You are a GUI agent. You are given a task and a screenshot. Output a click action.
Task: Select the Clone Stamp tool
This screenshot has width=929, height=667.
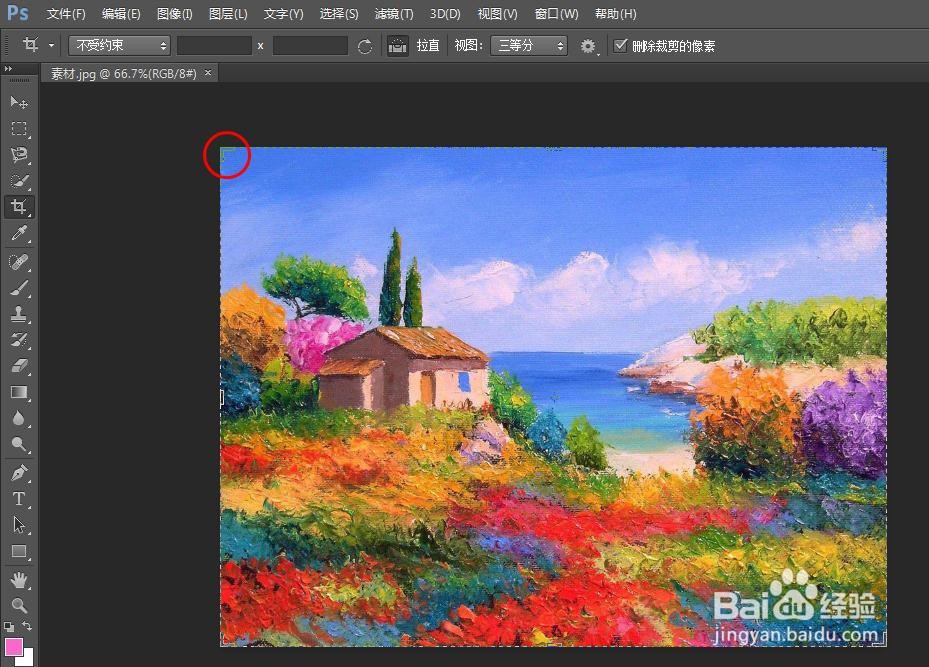pyautogui.click(x=19, y=314)
